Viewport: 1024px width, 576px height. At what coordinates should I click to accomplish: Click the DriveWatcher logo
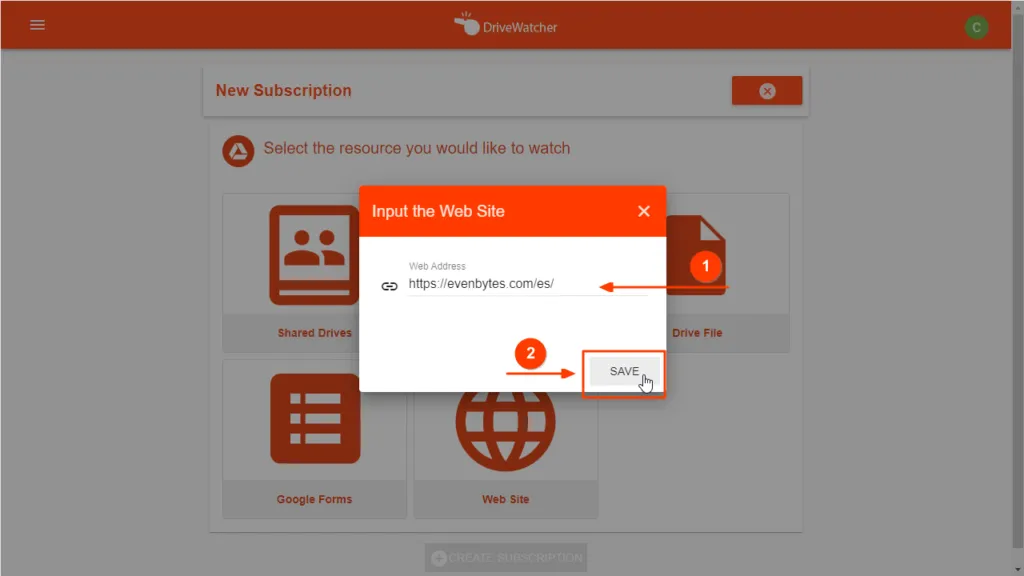(505, 25)
